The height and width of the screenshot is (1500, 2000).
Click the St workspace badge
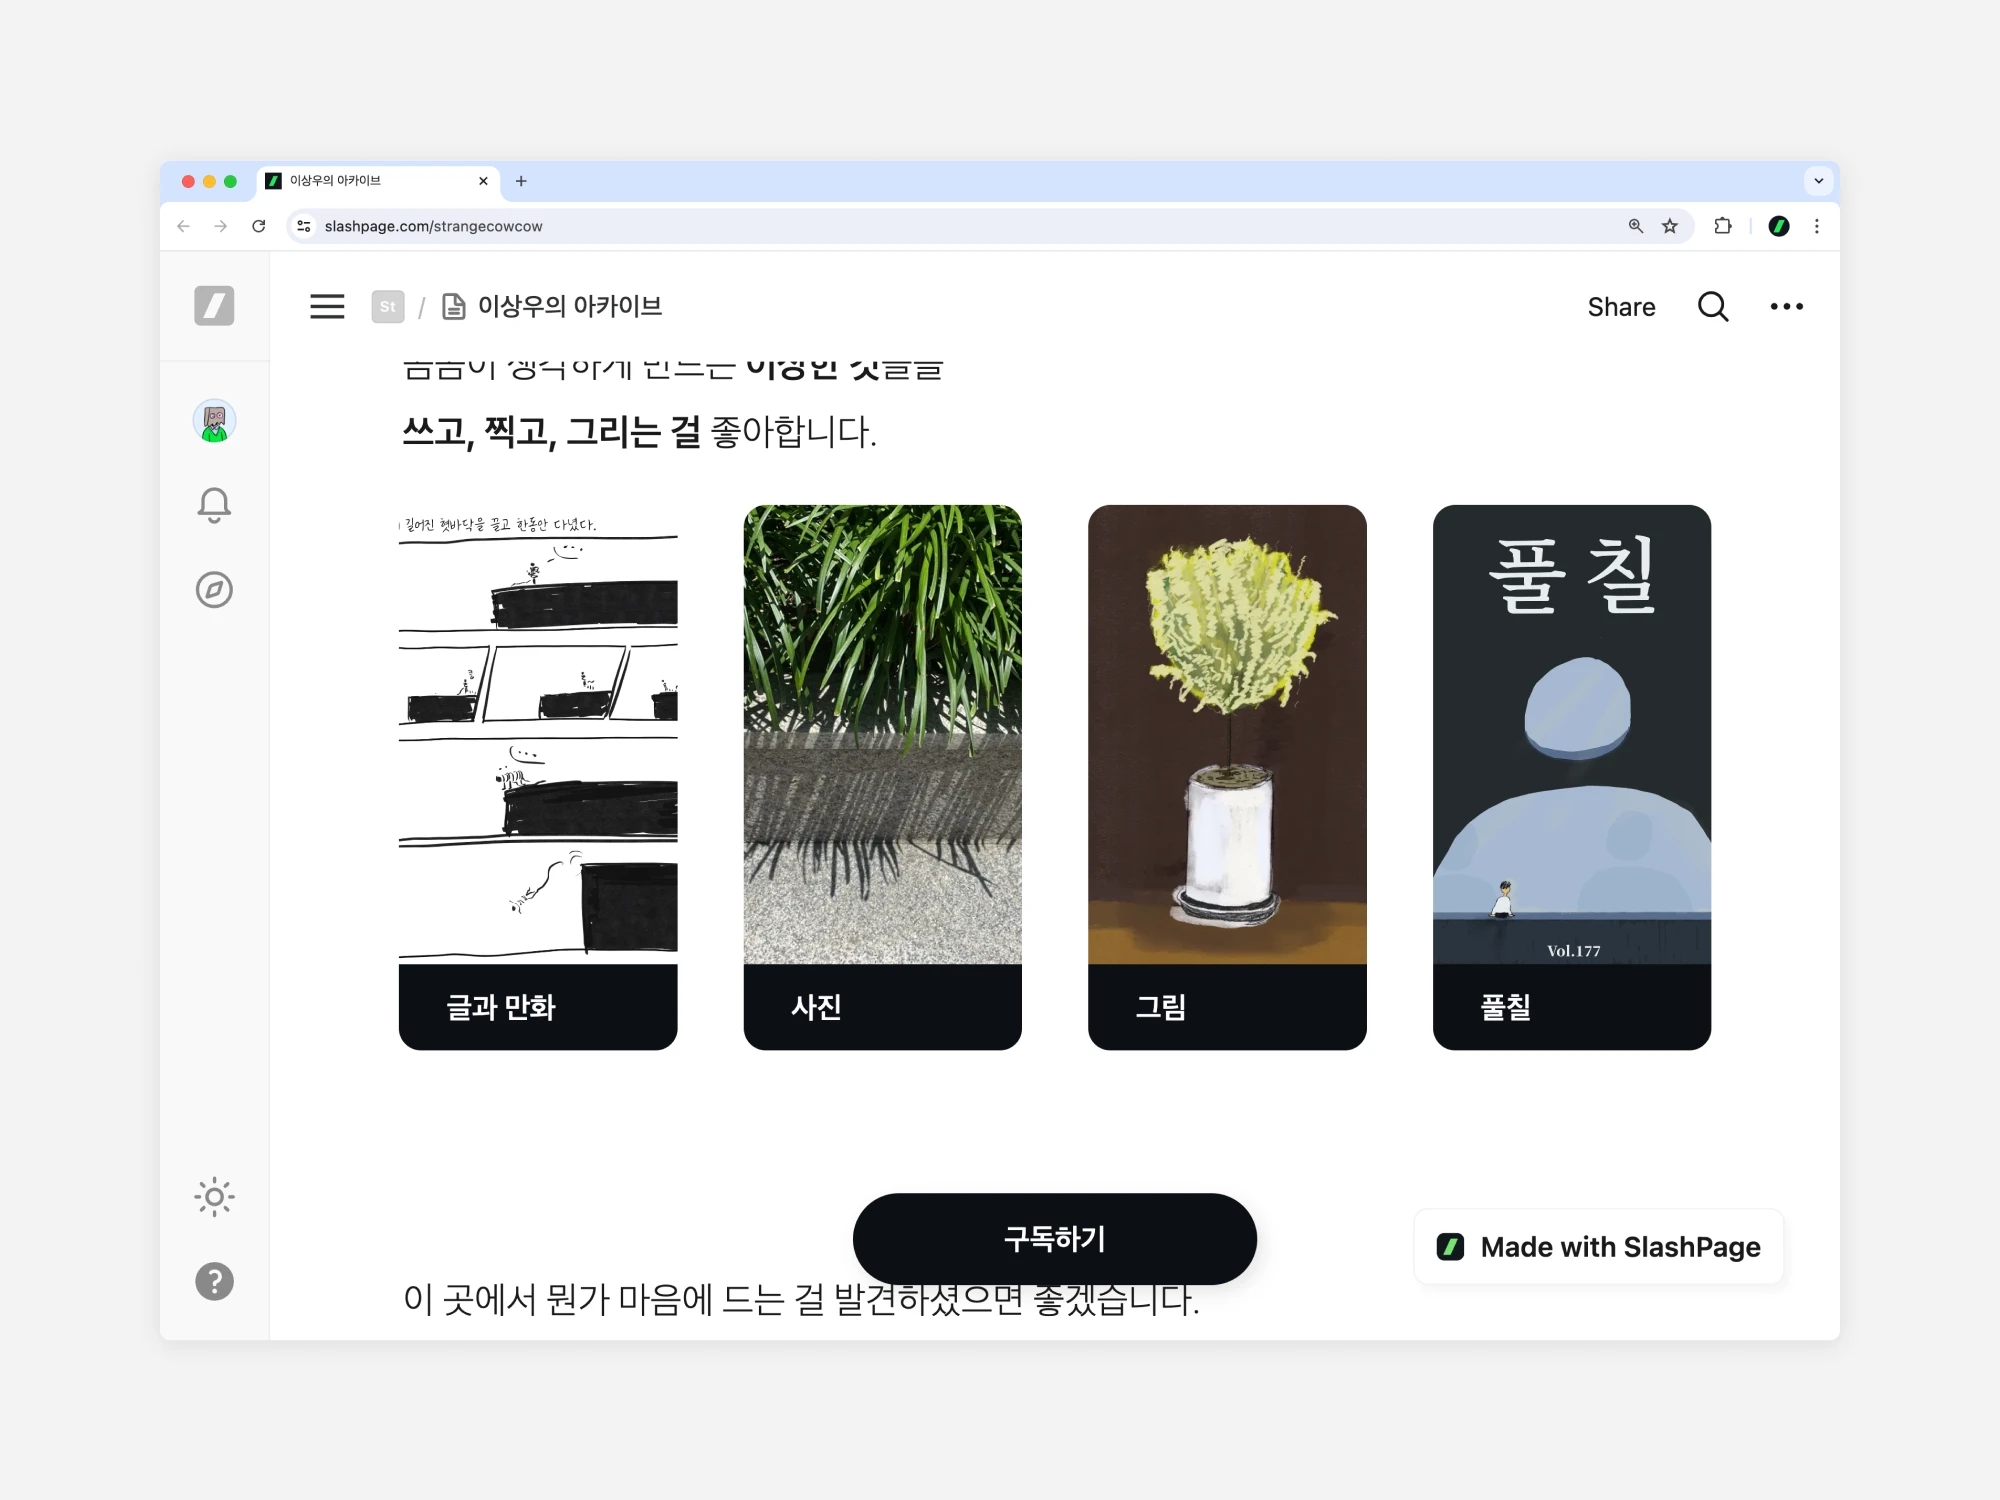point(388,307)
